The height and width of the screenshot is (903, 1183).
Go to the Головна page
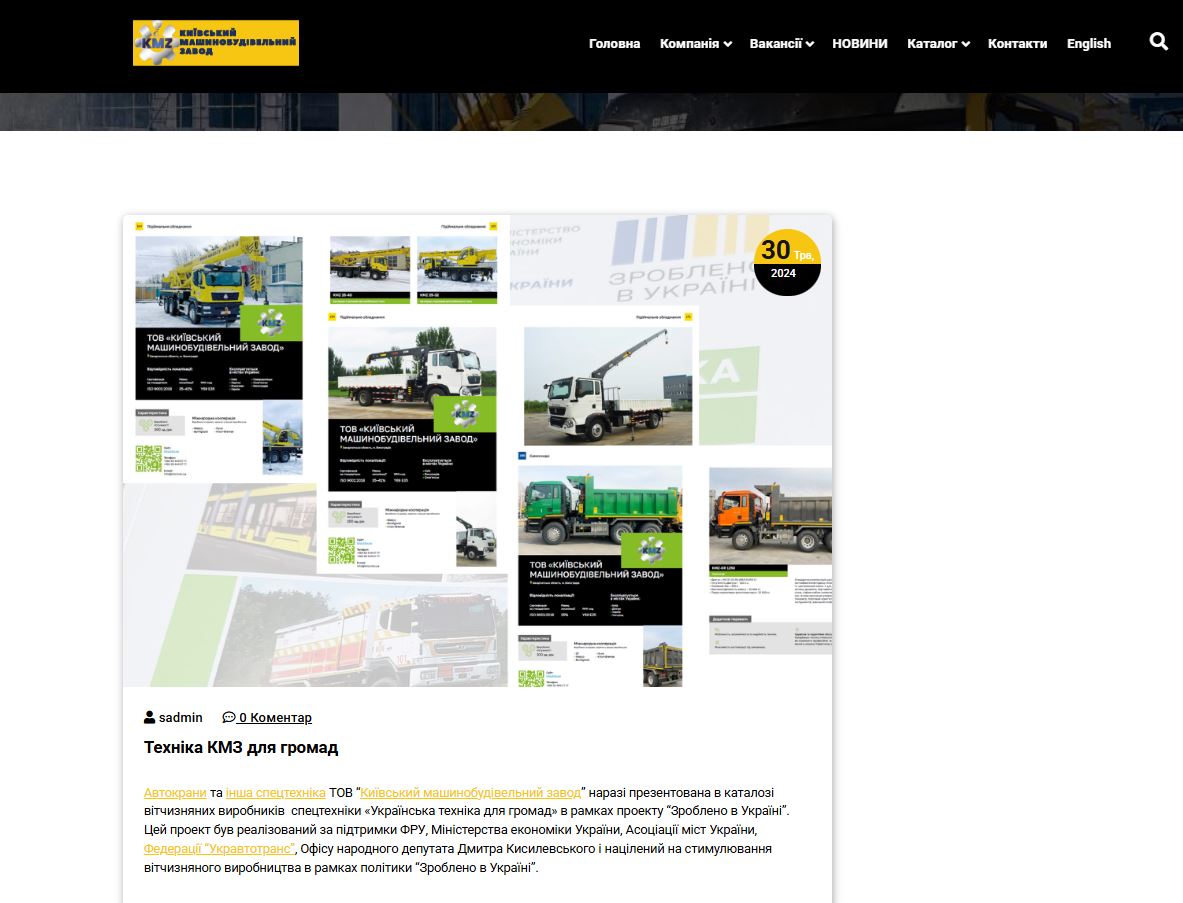[614, 44]
